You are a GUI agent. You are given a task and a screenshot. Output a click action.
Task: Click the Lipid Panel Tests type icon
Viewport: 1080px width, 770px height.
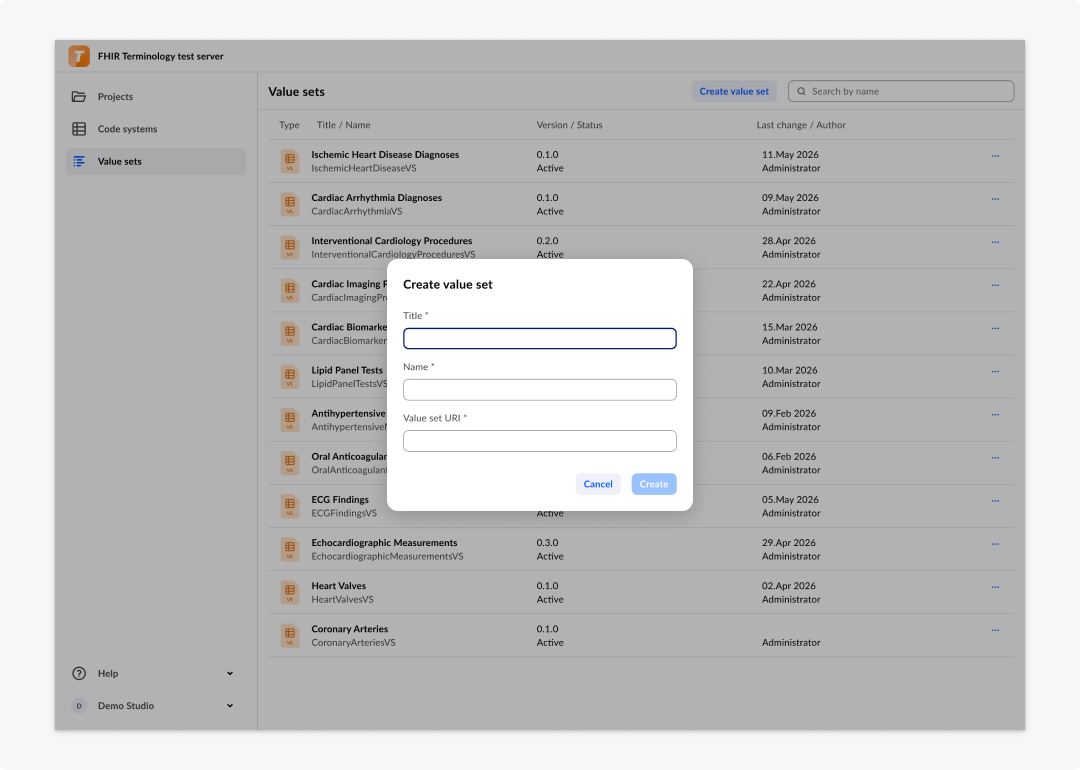point(290,377)
